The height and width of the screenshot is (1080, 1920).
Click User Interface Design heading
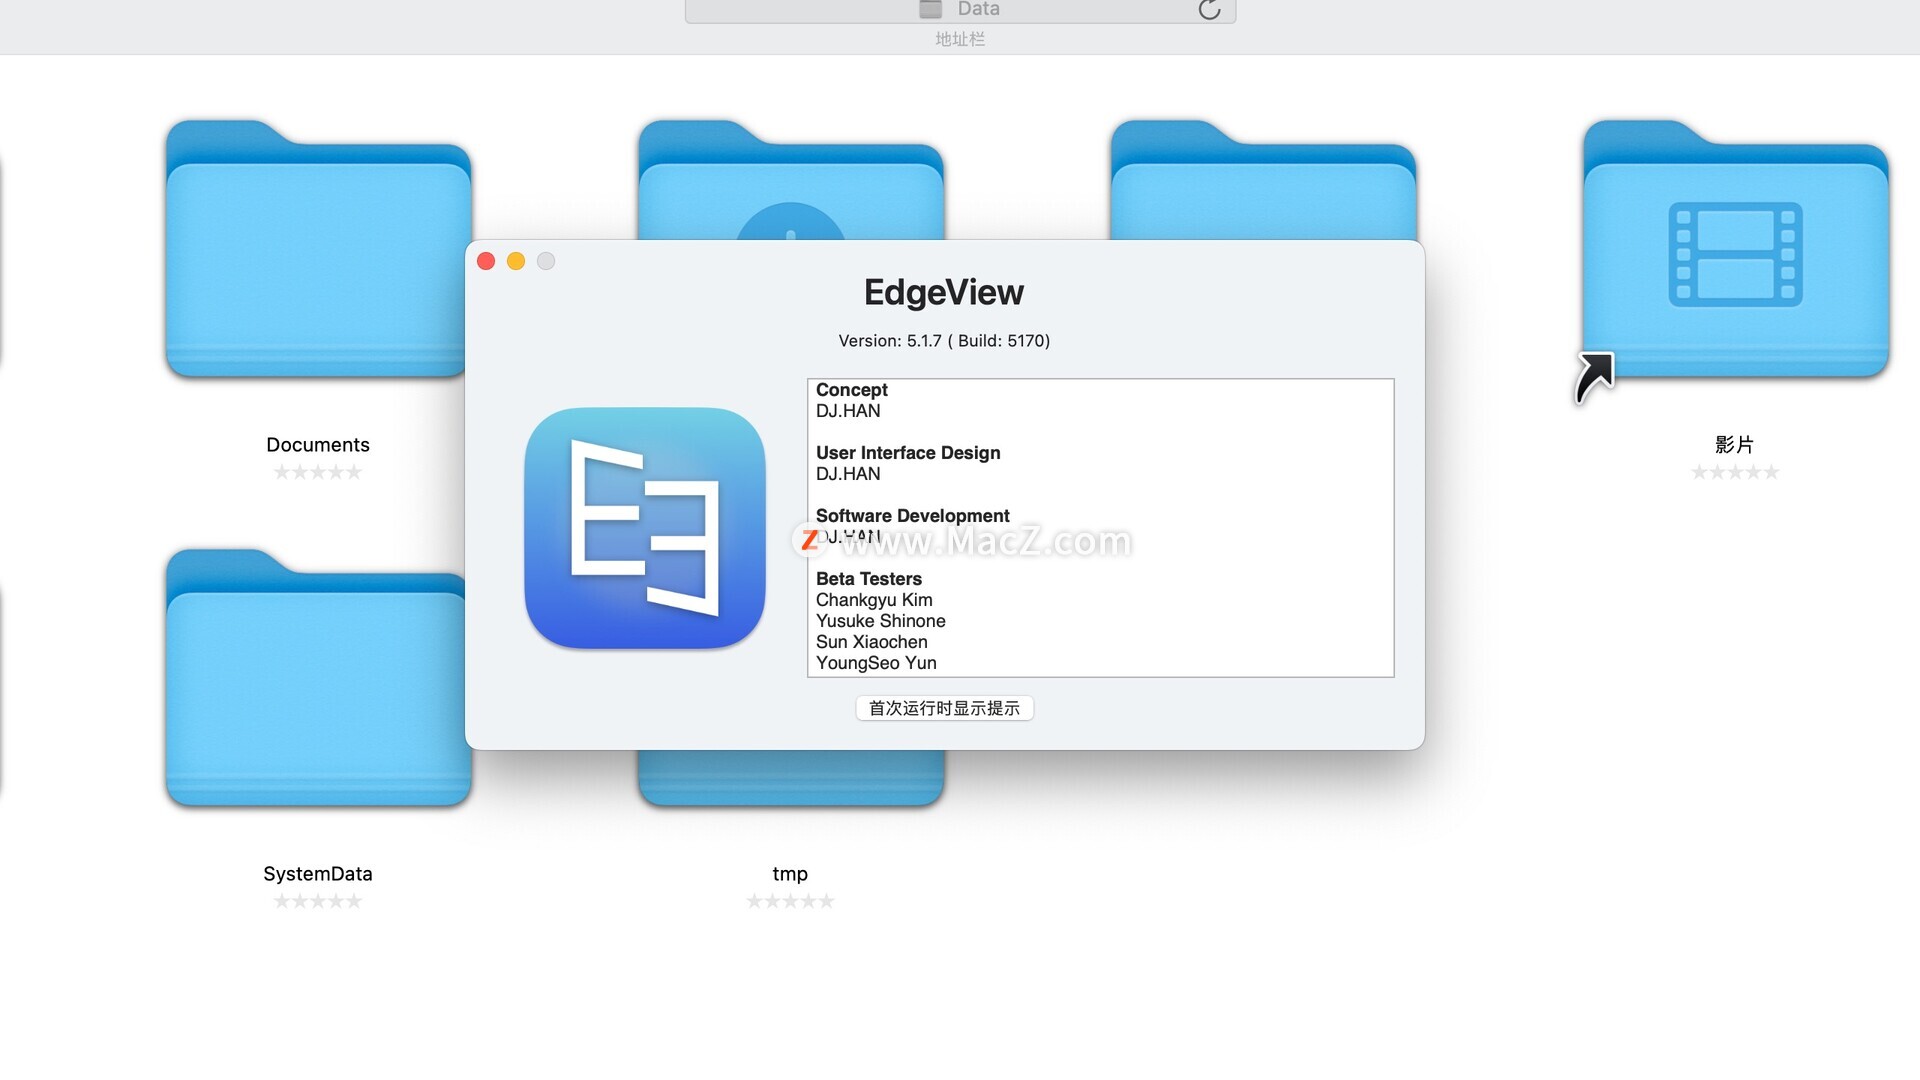tap(908, 453)
